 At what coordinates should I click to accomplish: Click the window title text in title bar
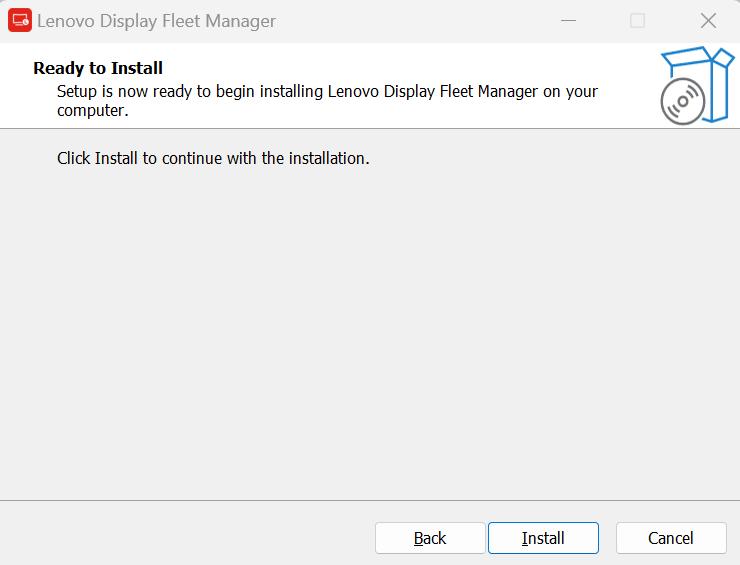pos(156,21)
